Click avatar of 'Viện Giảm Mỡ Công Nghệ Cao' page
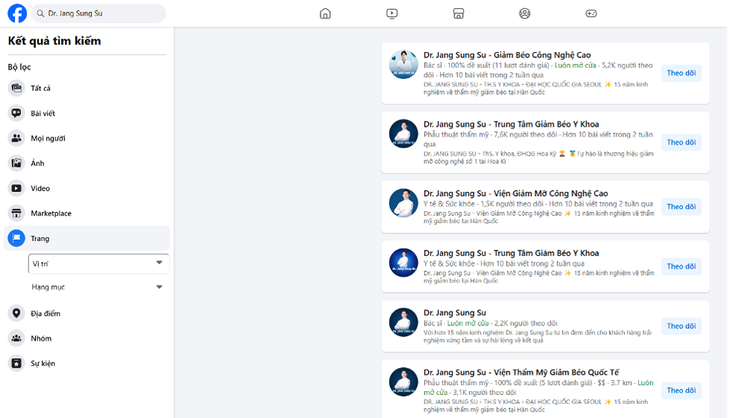This screenshot has width=730, height=418. 403,203
